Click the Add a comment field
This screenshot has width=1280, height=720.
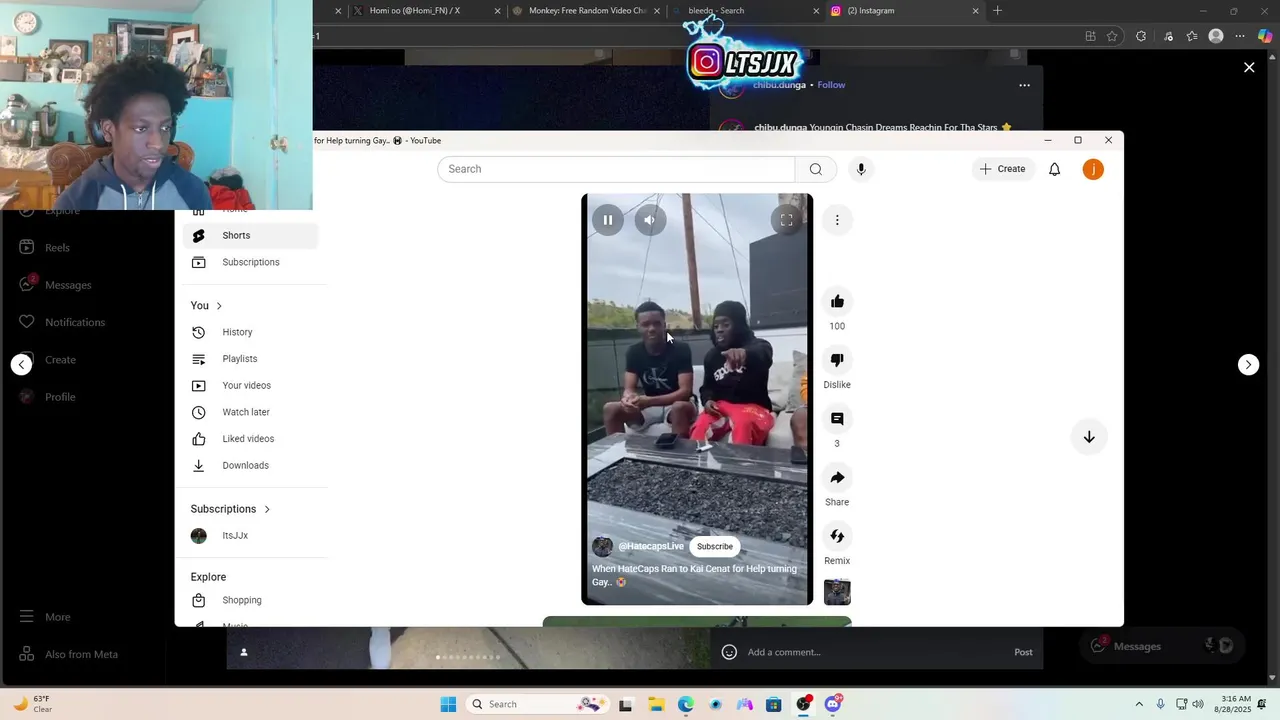click(875, 652)
